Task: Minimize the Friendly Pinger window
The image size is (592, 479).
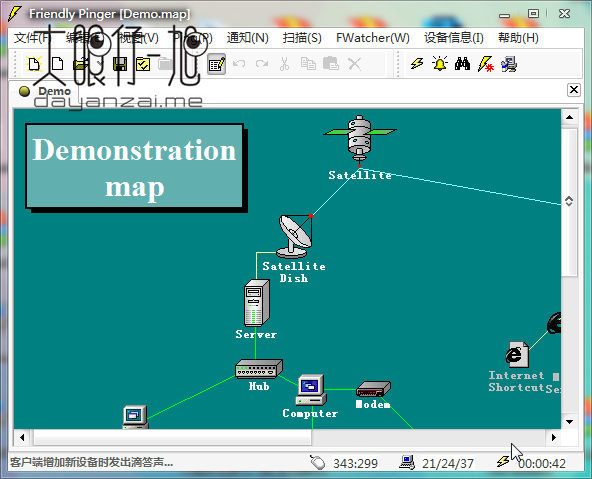Action: pyautogui.click(x=504, y=14)
